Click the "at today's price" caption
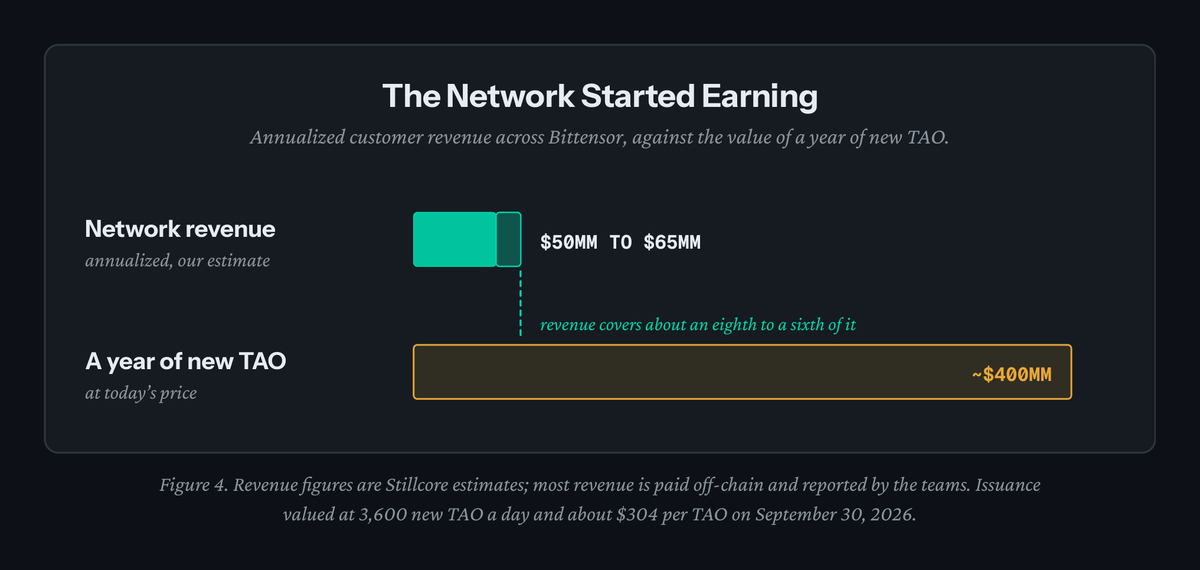1200x570 pixels. [141, 393]
